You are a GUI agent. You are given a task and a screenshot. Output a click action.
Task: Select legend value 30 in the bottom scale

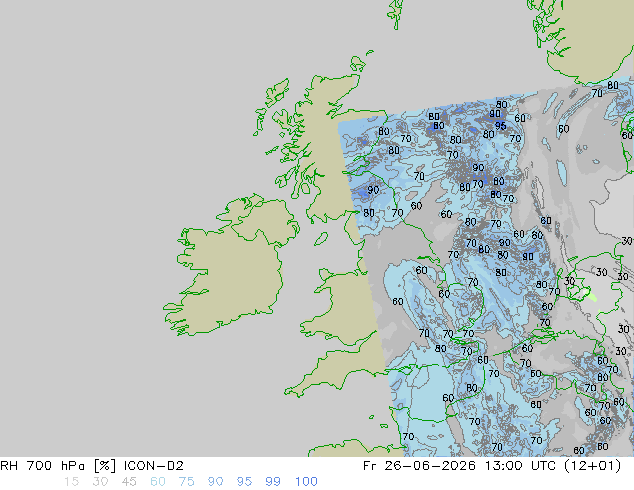100,482
